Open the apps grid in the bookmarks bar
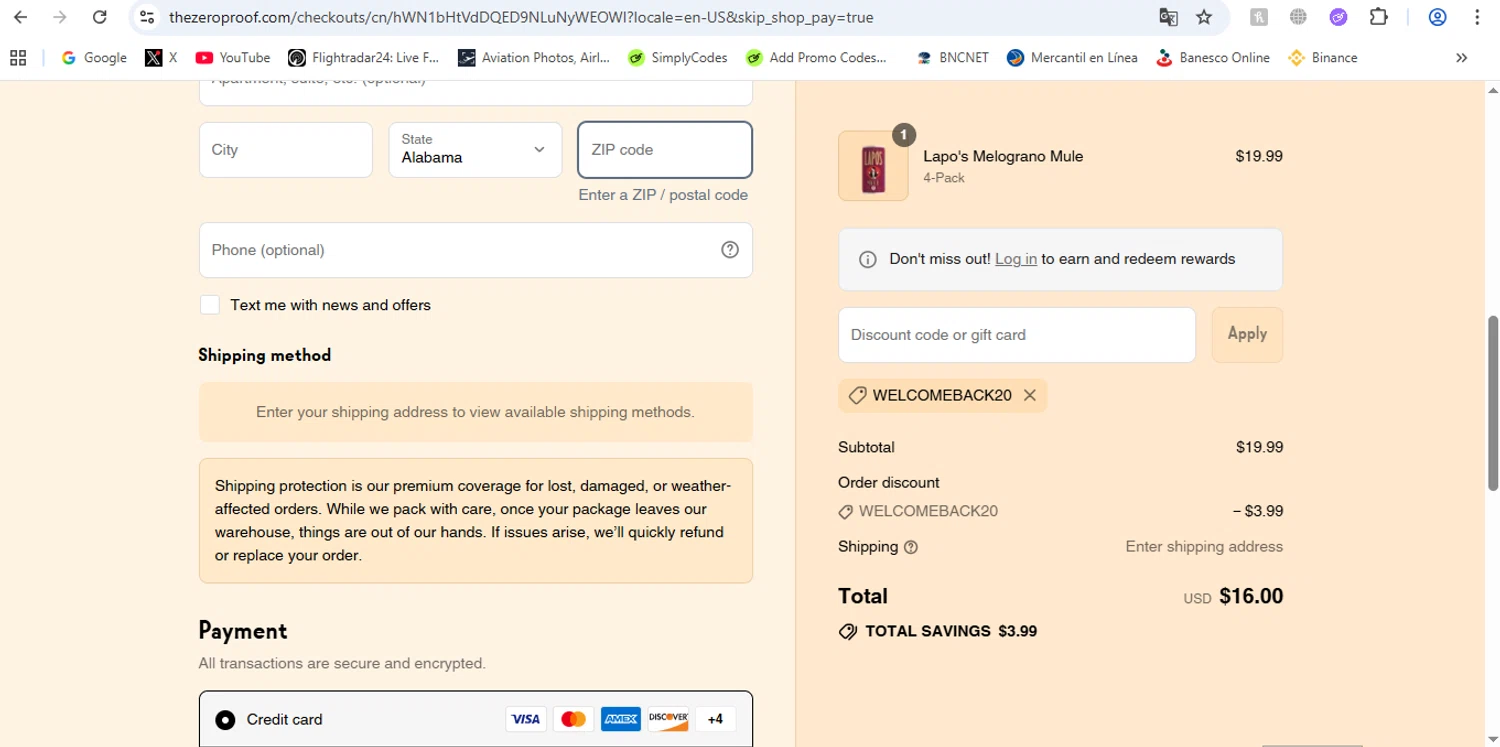 18,58
